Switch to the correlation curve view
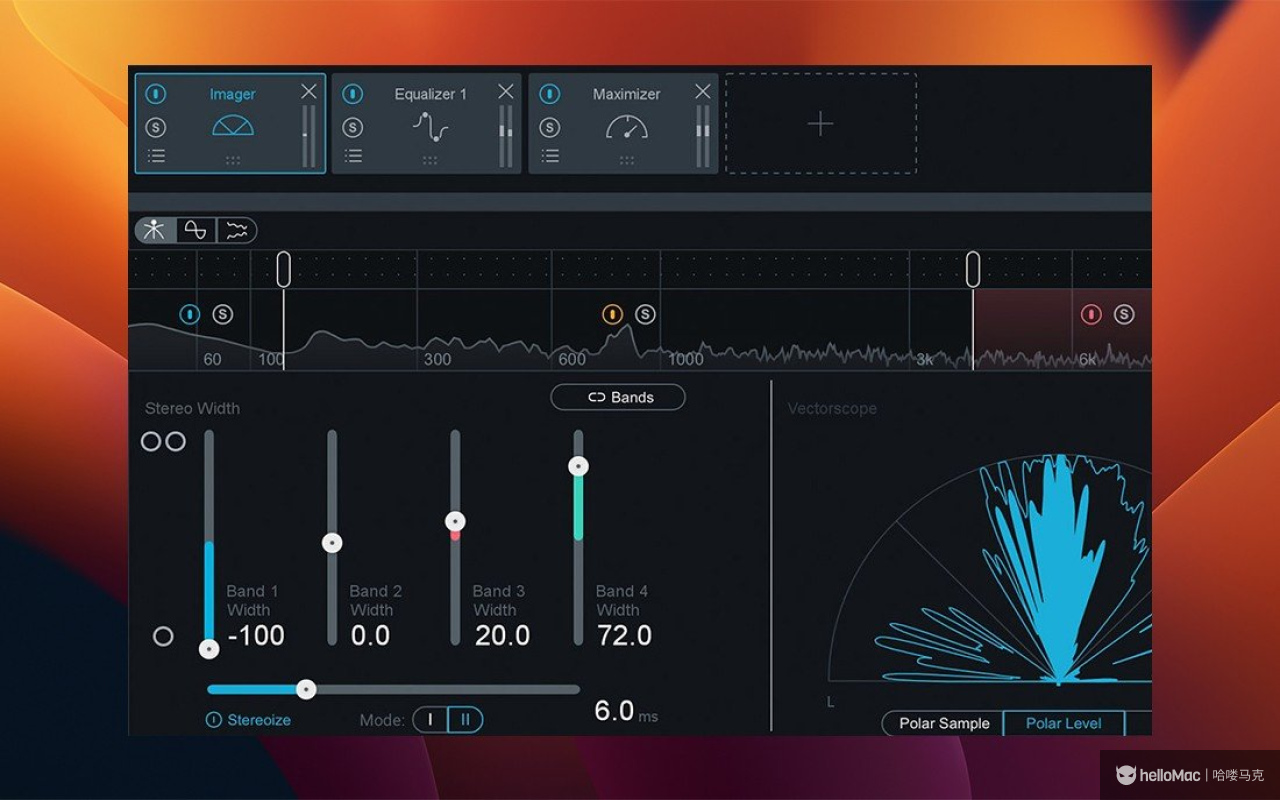Screen dimensions: 1280x800 (196, 231)
